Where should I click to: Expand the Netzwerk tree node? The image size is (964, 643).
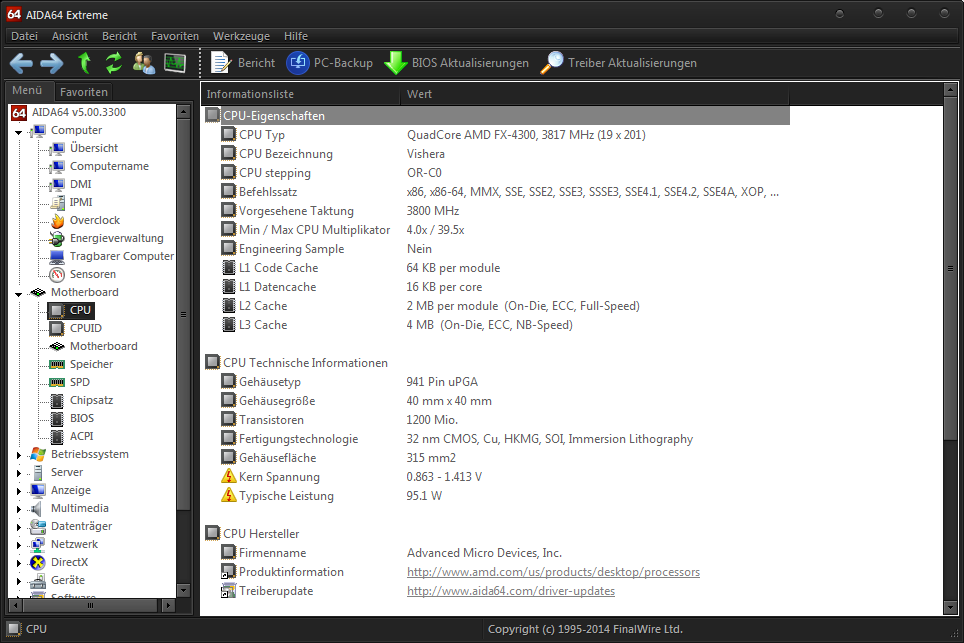(18, 545)
